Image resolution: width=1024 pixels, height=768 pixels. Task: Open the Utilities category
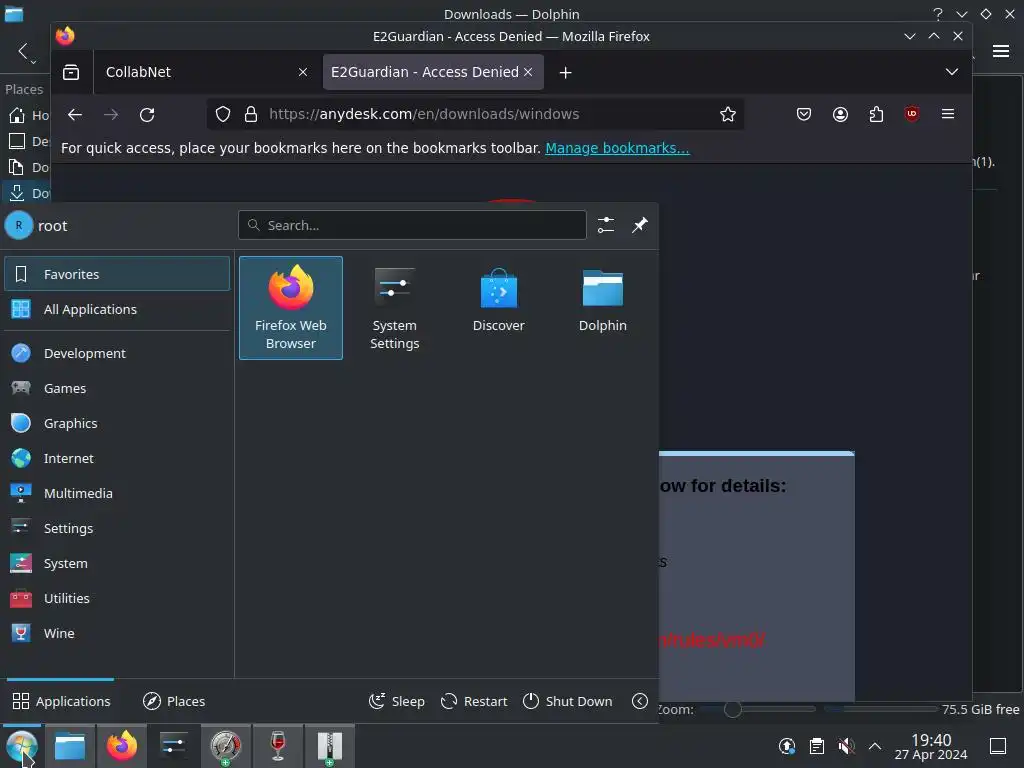coord(117,598)
